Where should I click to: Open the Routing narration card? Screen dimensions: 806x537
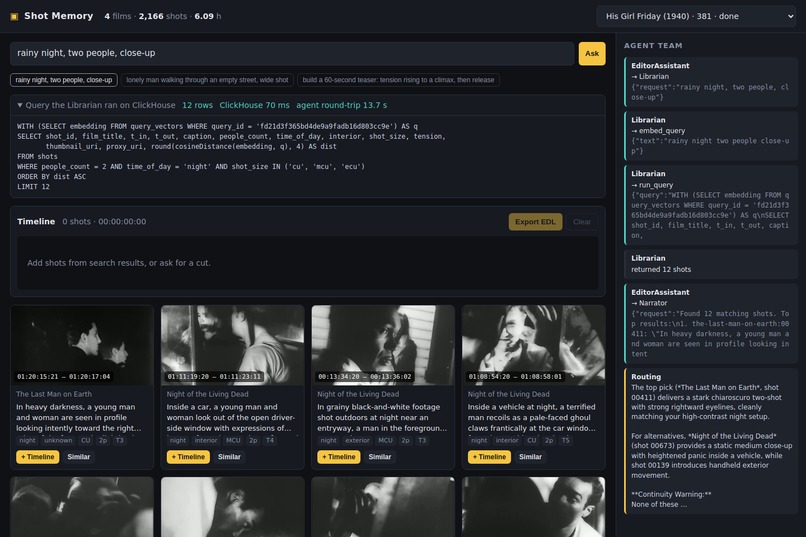[711, 441]
